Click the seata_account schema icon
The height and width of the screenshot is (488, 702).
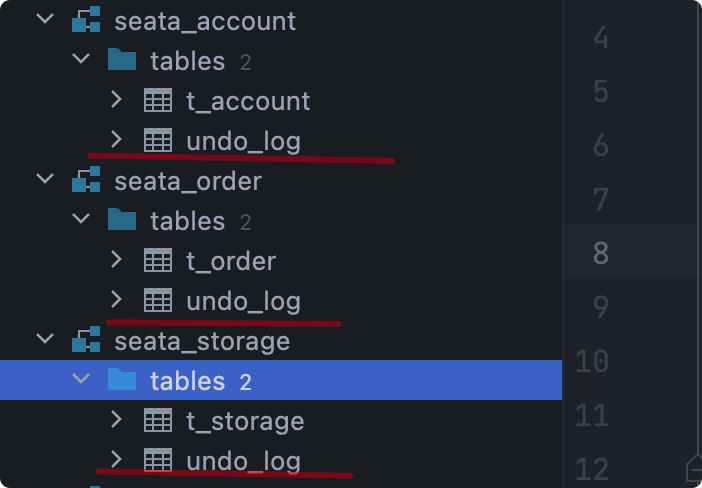[86, 21]
